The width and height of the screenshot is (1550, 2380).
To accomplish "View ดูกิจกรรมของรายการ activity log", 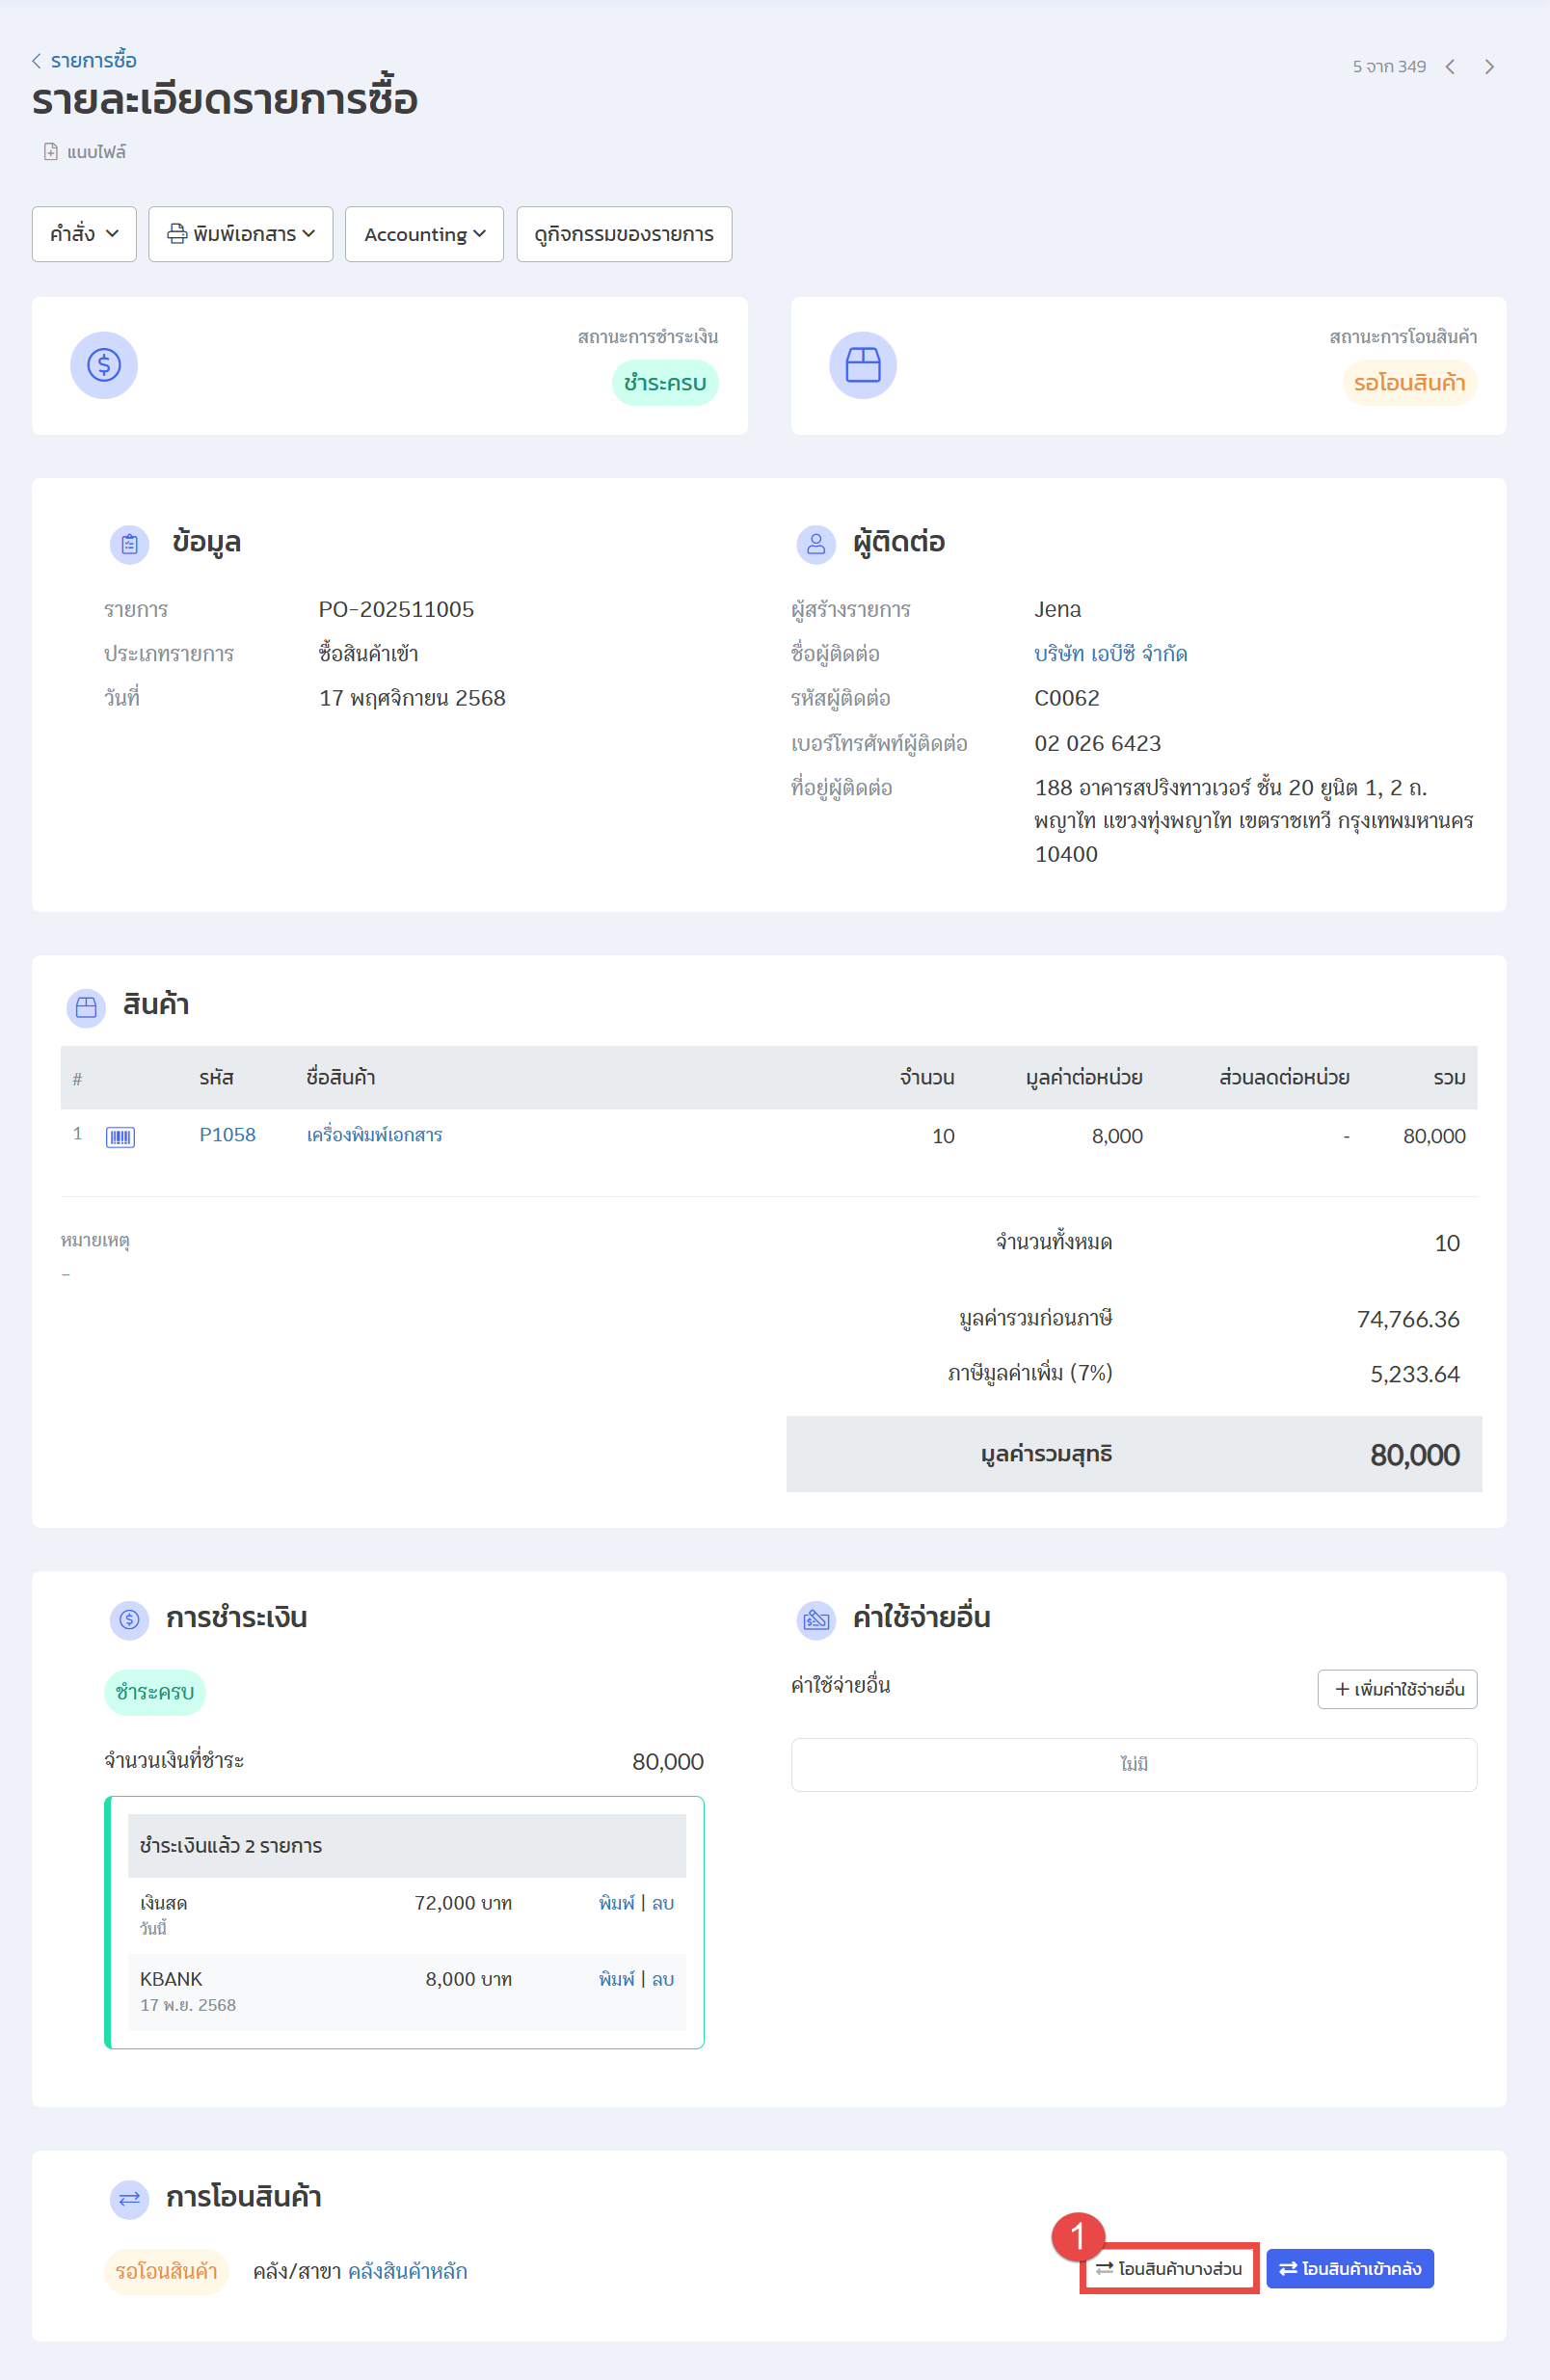I will [623, 234].
